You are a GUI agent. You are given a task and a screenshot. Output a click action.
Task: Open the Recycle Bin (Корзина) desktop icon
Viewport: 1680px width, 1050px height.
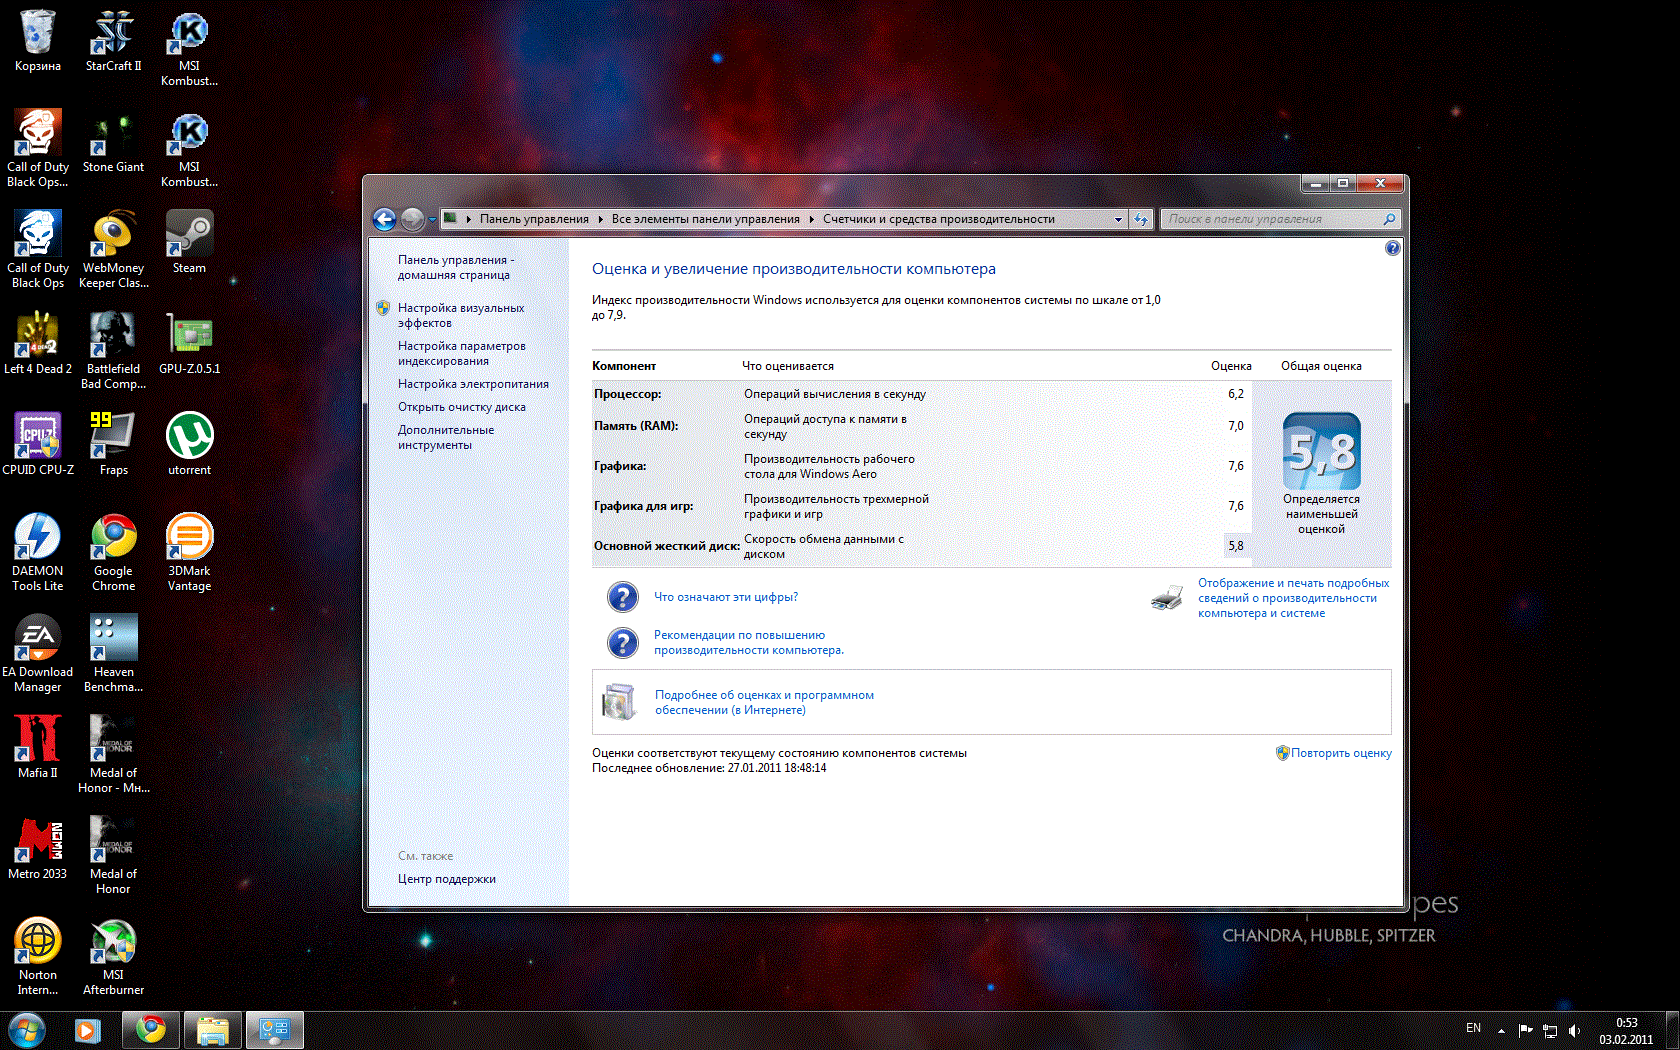pyautogui.click(x=37, y=40)
